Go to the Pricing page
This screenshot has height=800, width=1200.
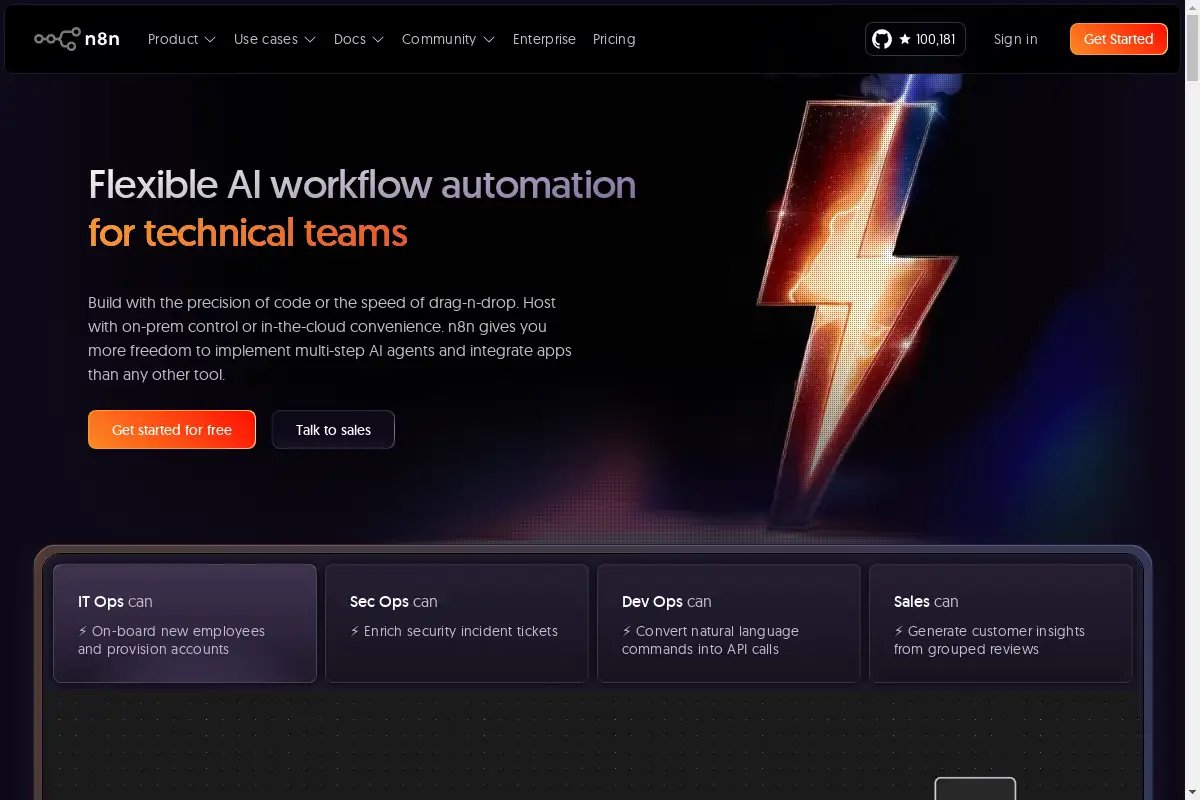point(614,39)
